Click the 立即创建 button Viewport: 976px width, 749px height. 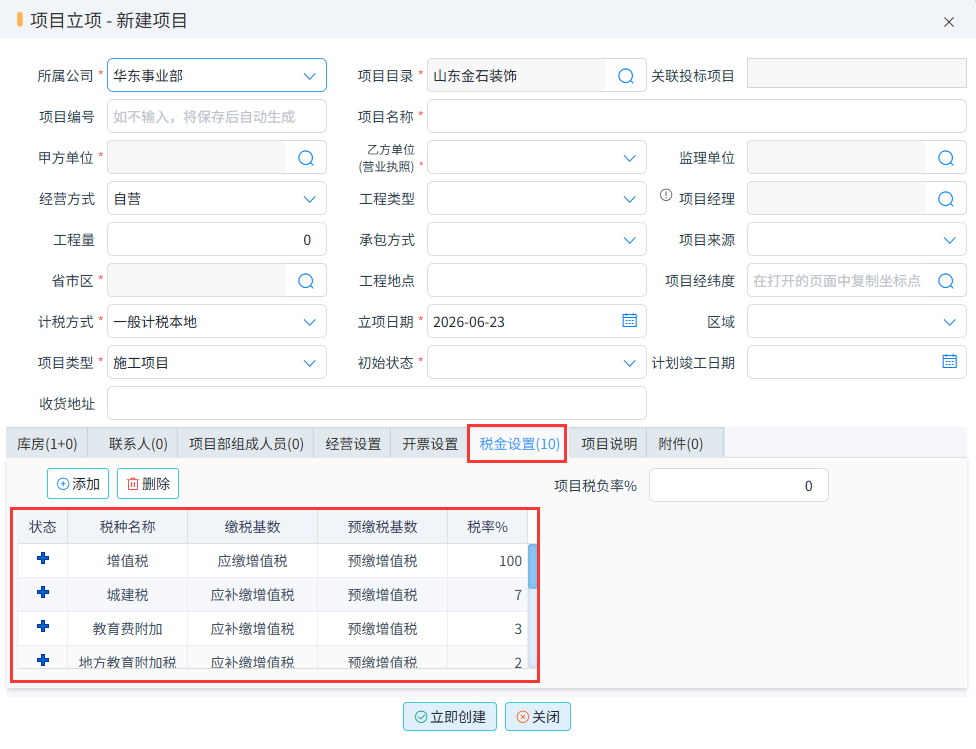(449, 717)
